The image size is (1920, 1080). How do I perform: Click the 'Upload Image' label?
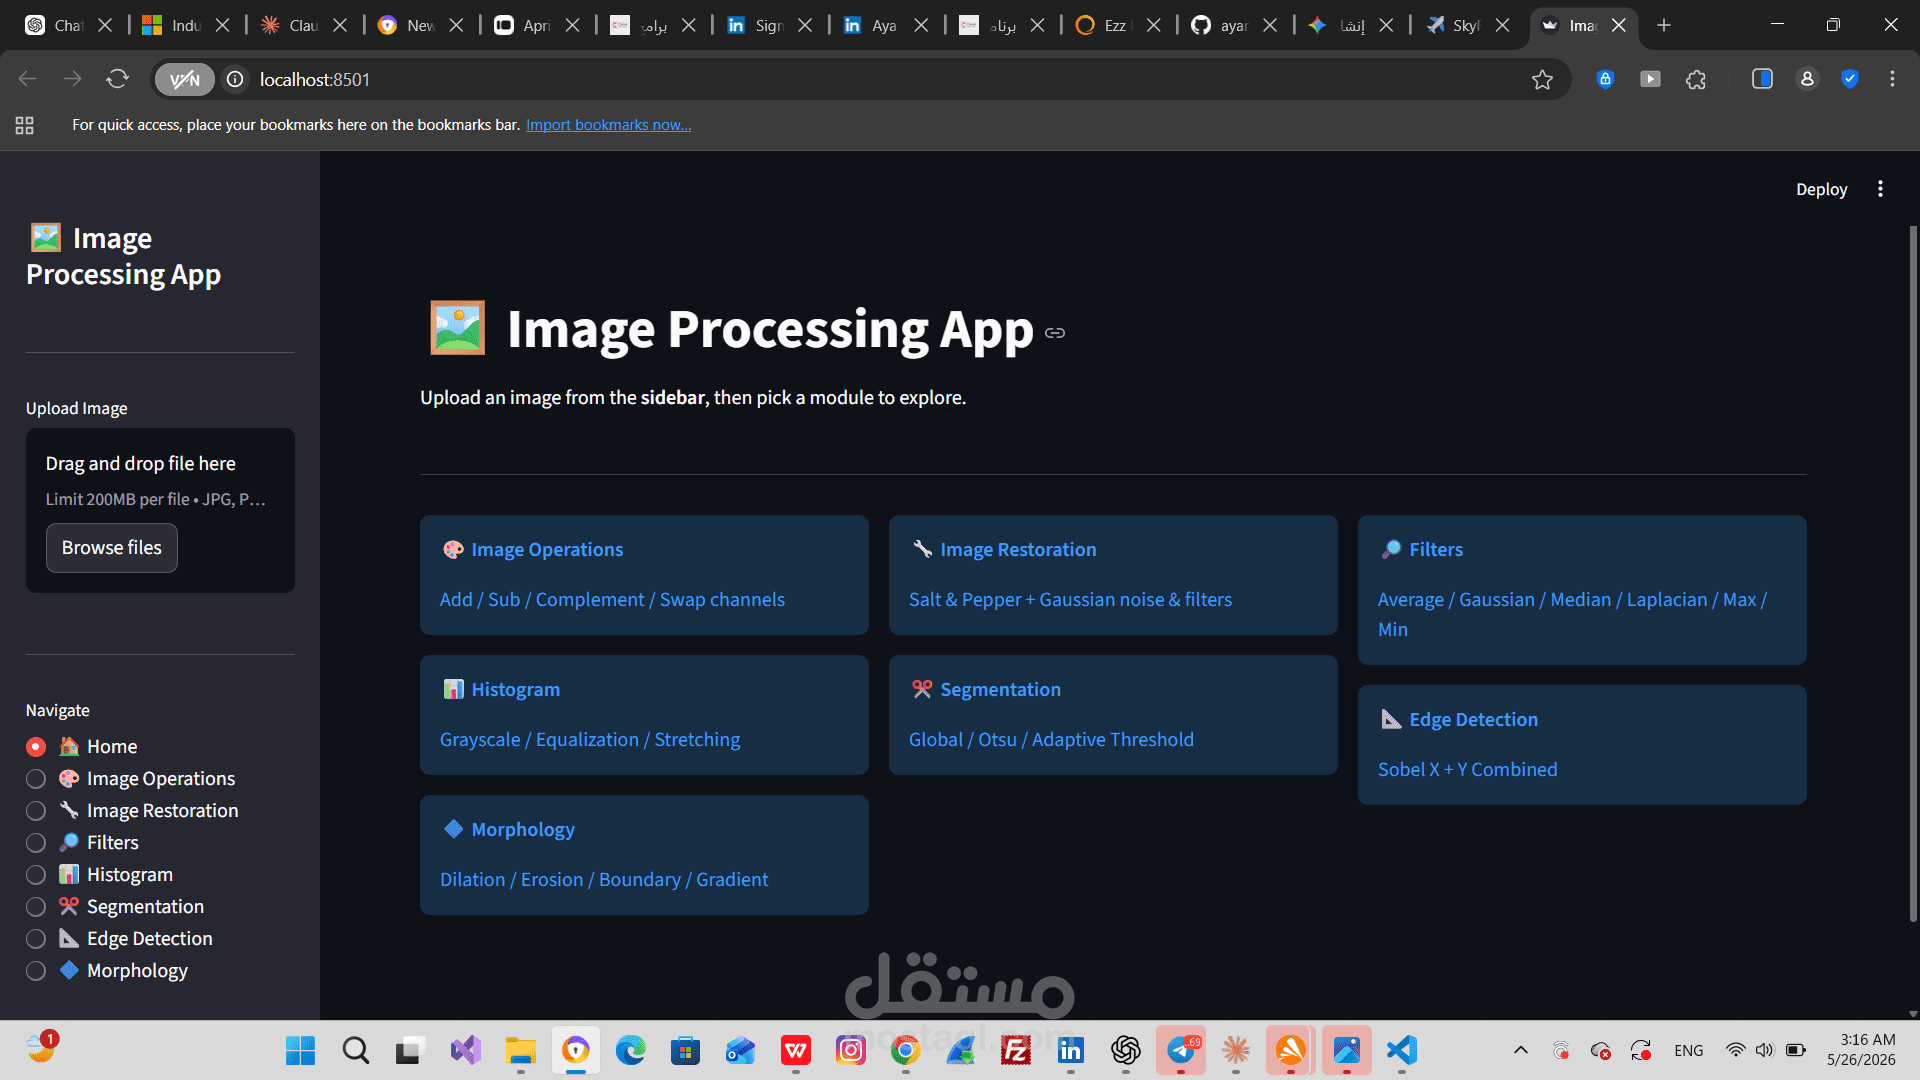pos(77,408)
